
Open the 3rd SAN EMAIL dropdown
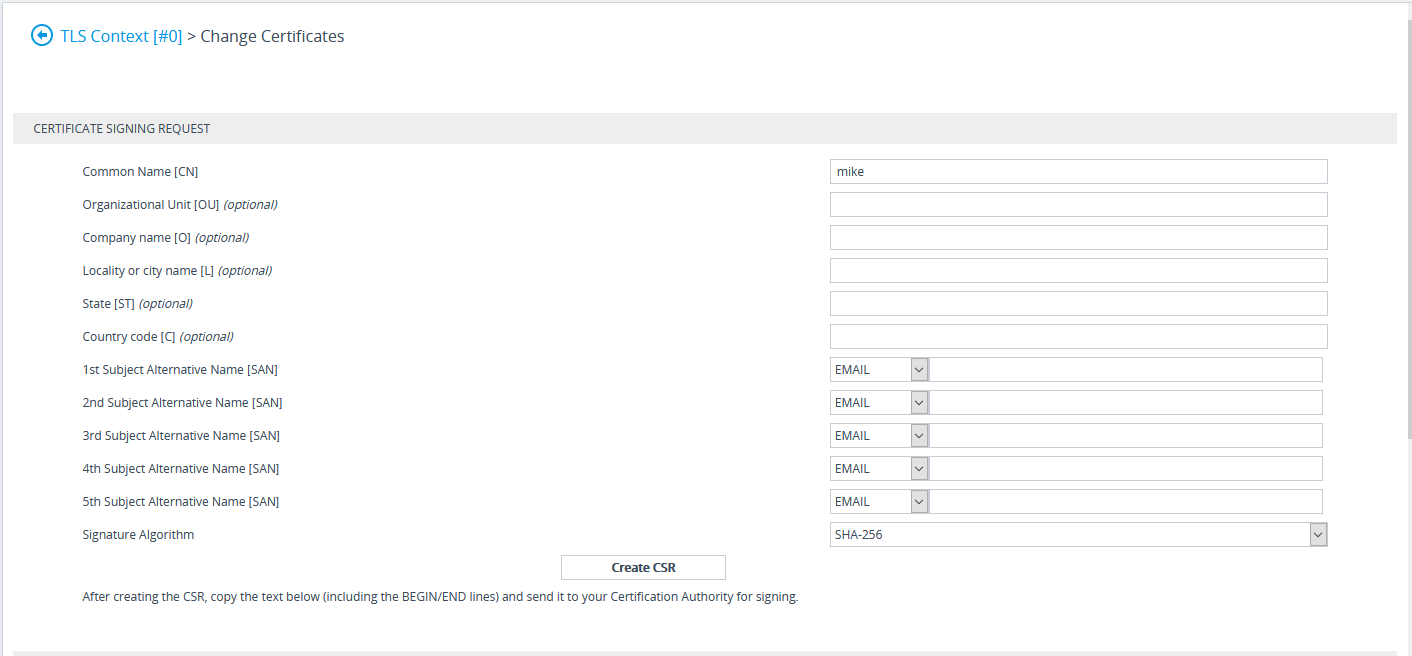879,436
